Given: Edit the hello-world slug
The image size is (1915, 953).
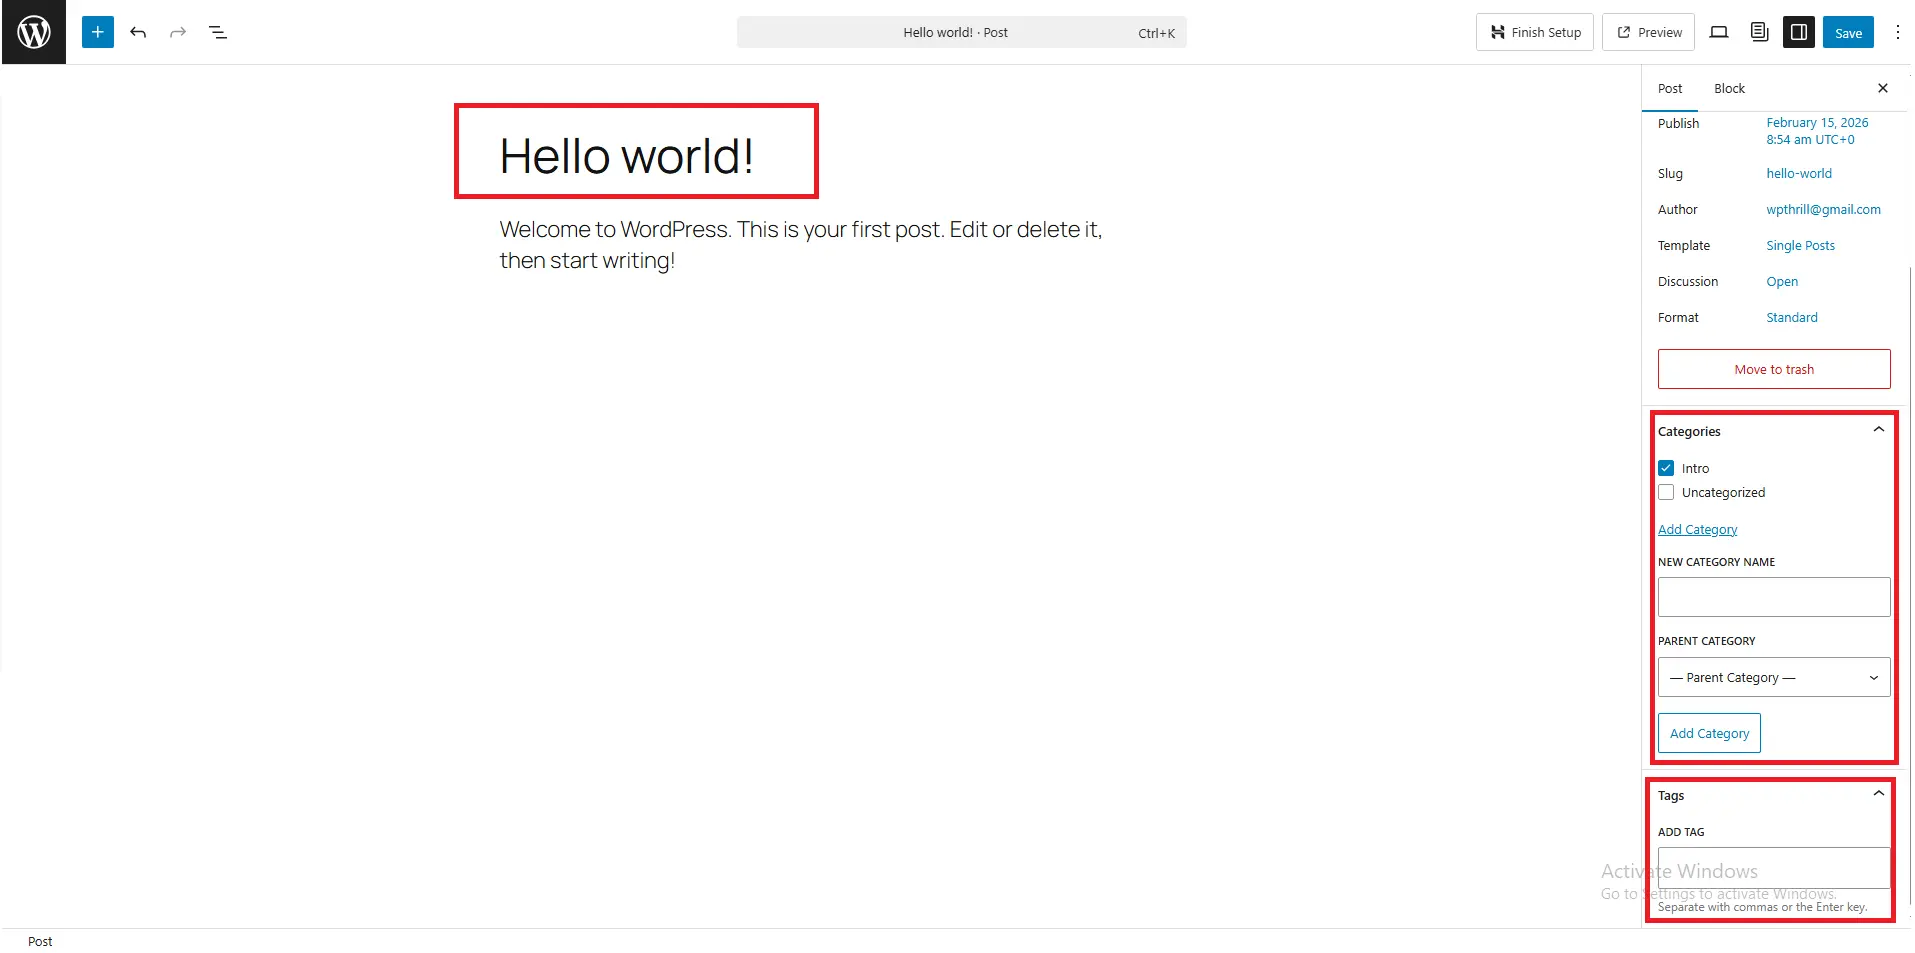Looking at the screenshot, I should pos(1798,173).
